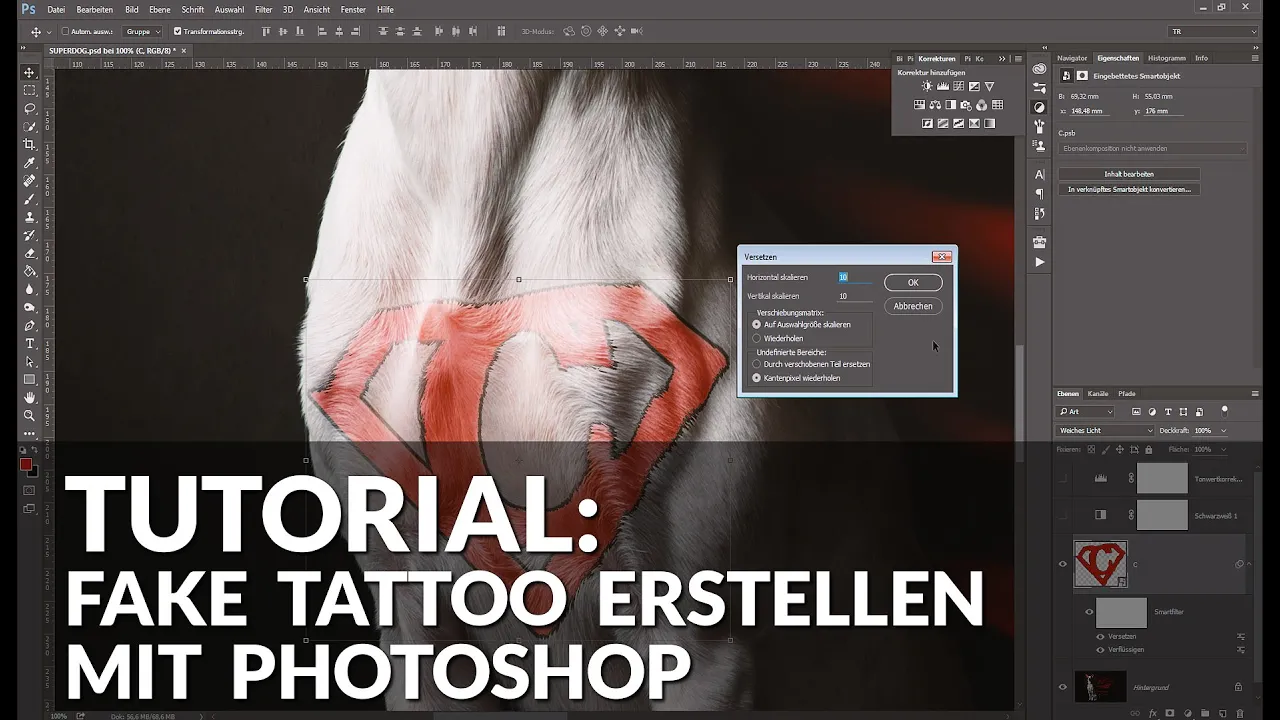Viewport: 1280px width, 720px height.
Task: Open the Actions play panel icon
Action: click(1039, 262)
